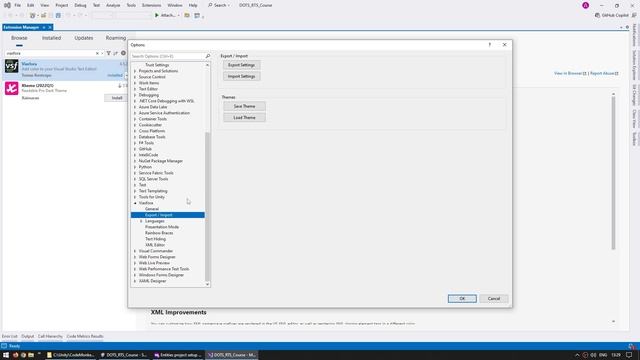Click the open folder icon in toolbar
Image resolution: width=640 pixels, height=360 pixels.
pos(187,15)
